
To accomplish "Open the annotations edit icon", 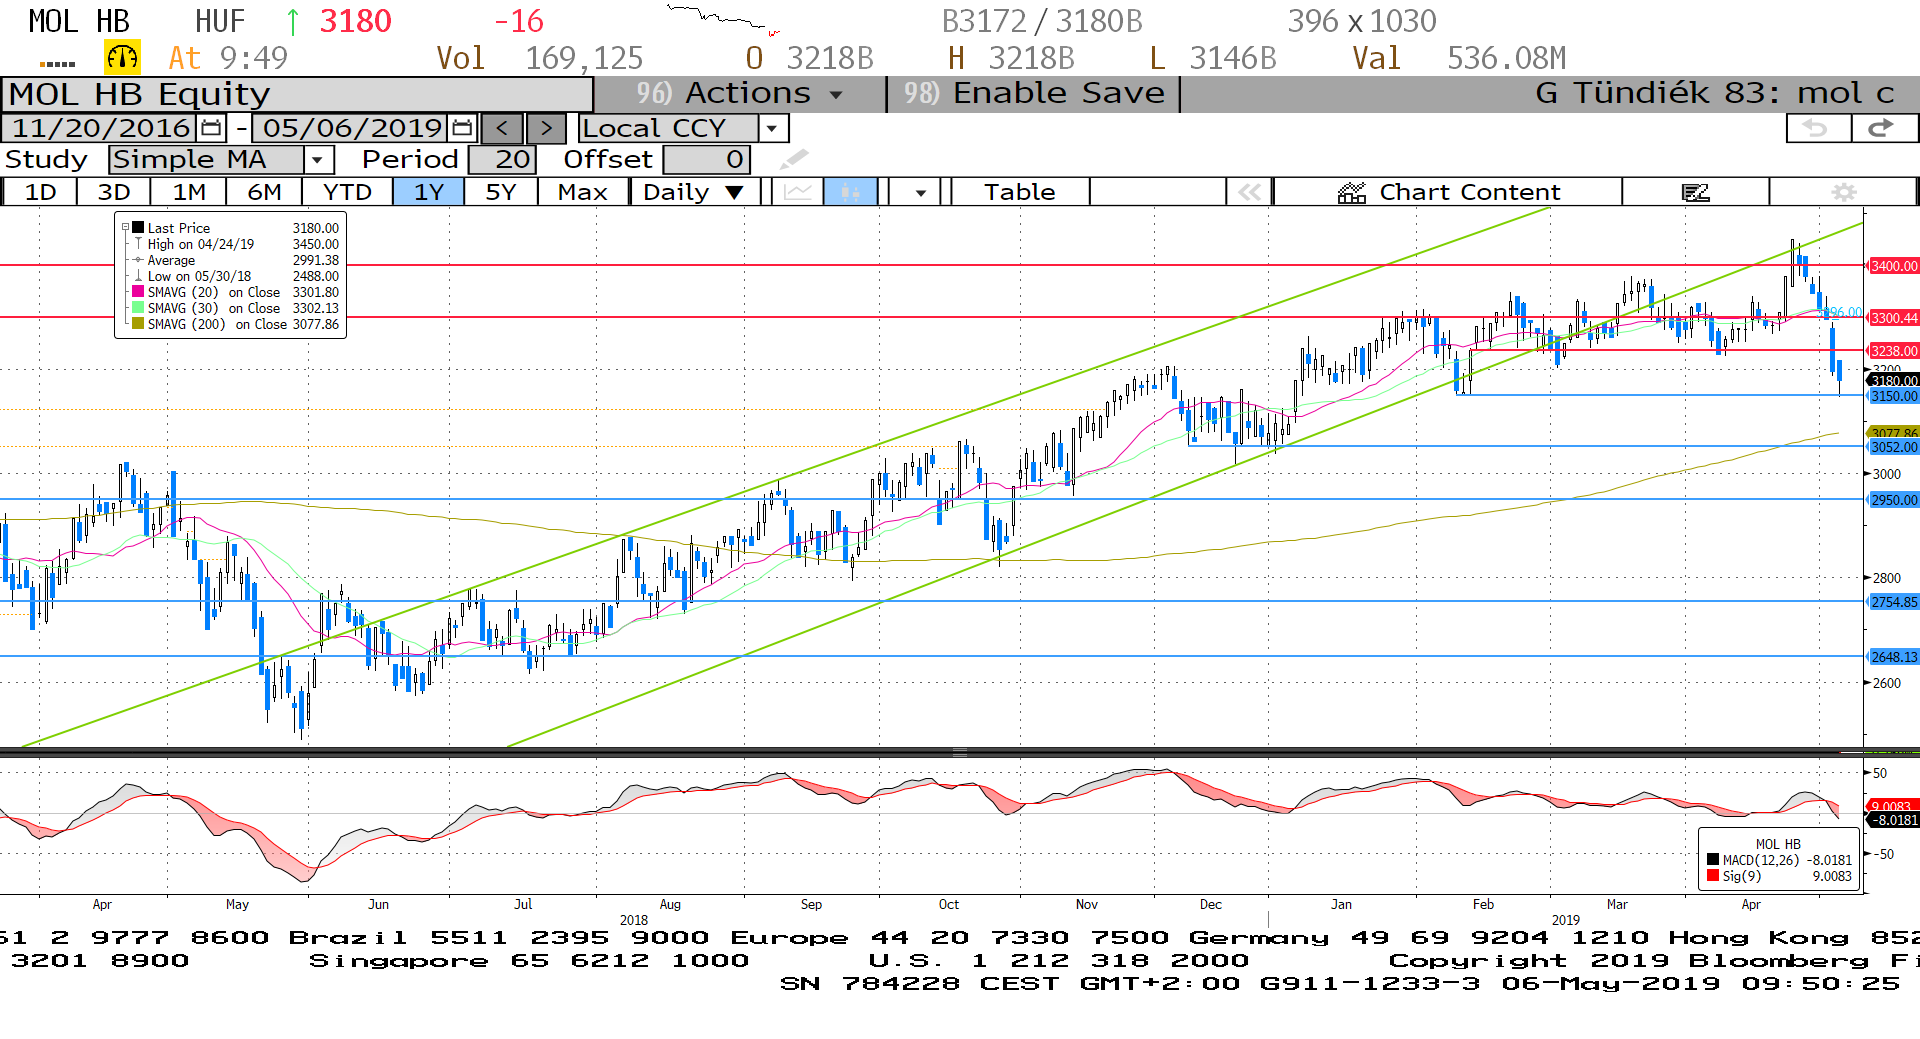I will [1696, 192].
